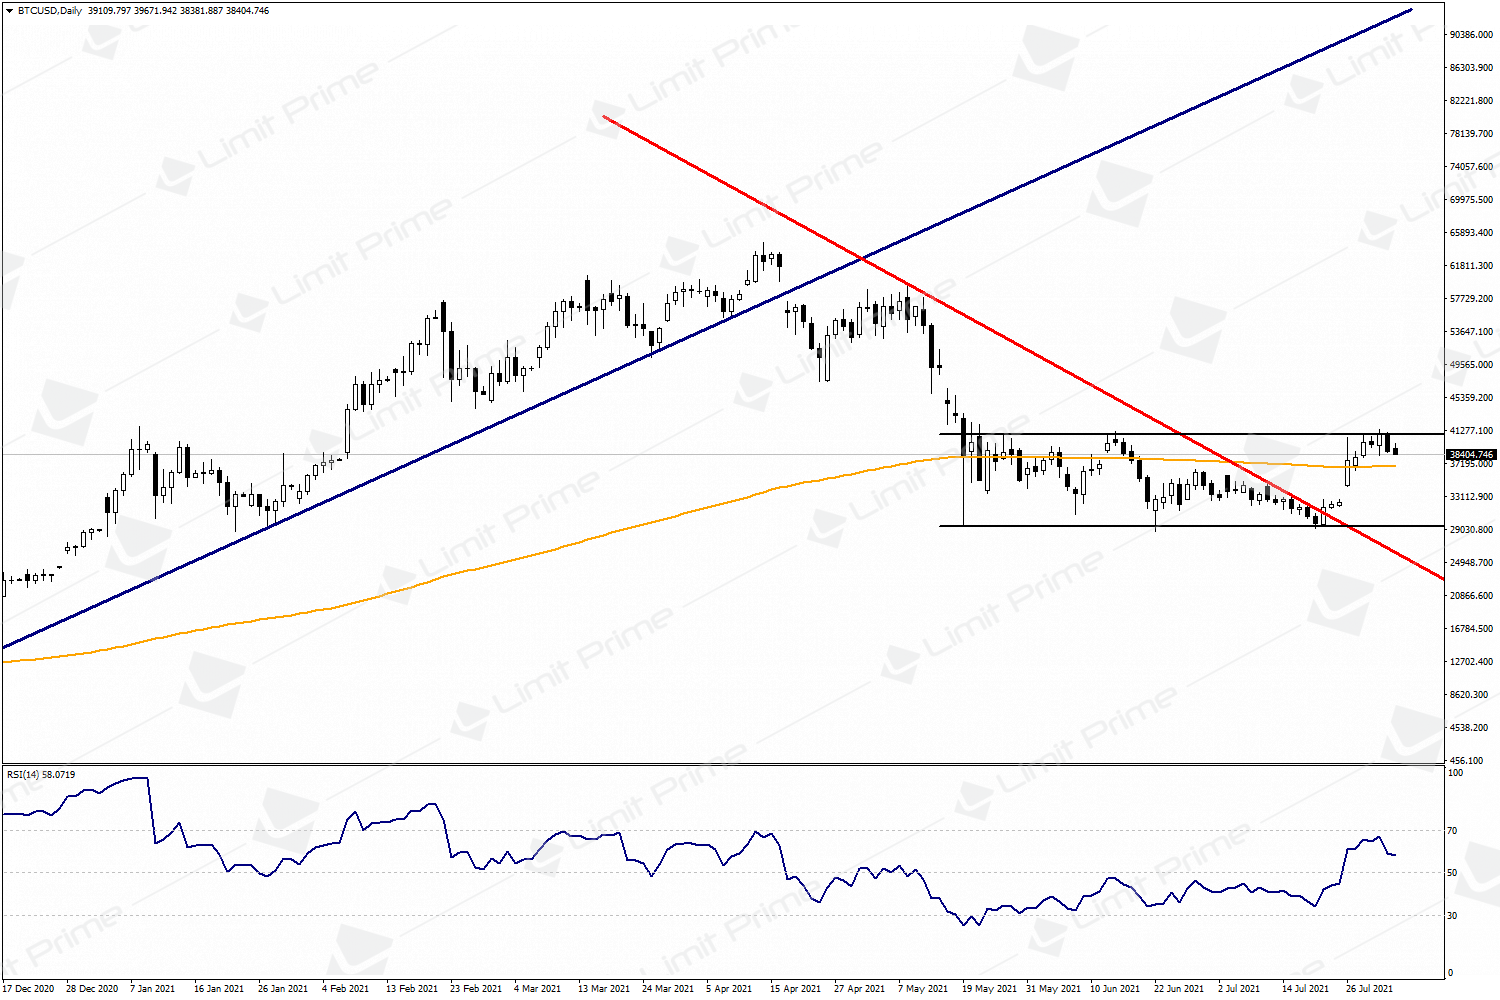
Task: Click the 69975.500 price axis label
Action: click(1472, 200)
